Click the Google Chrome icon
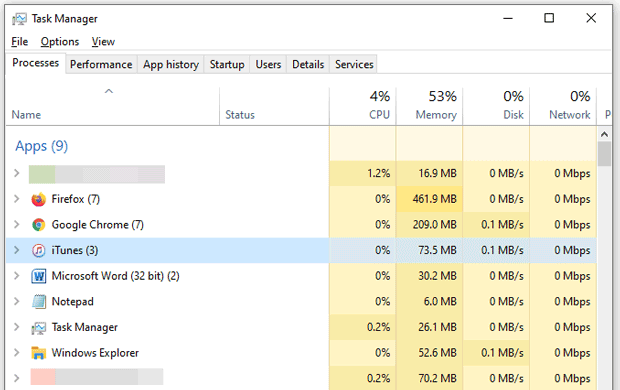620x390 pixels. [x=38, y=225]
